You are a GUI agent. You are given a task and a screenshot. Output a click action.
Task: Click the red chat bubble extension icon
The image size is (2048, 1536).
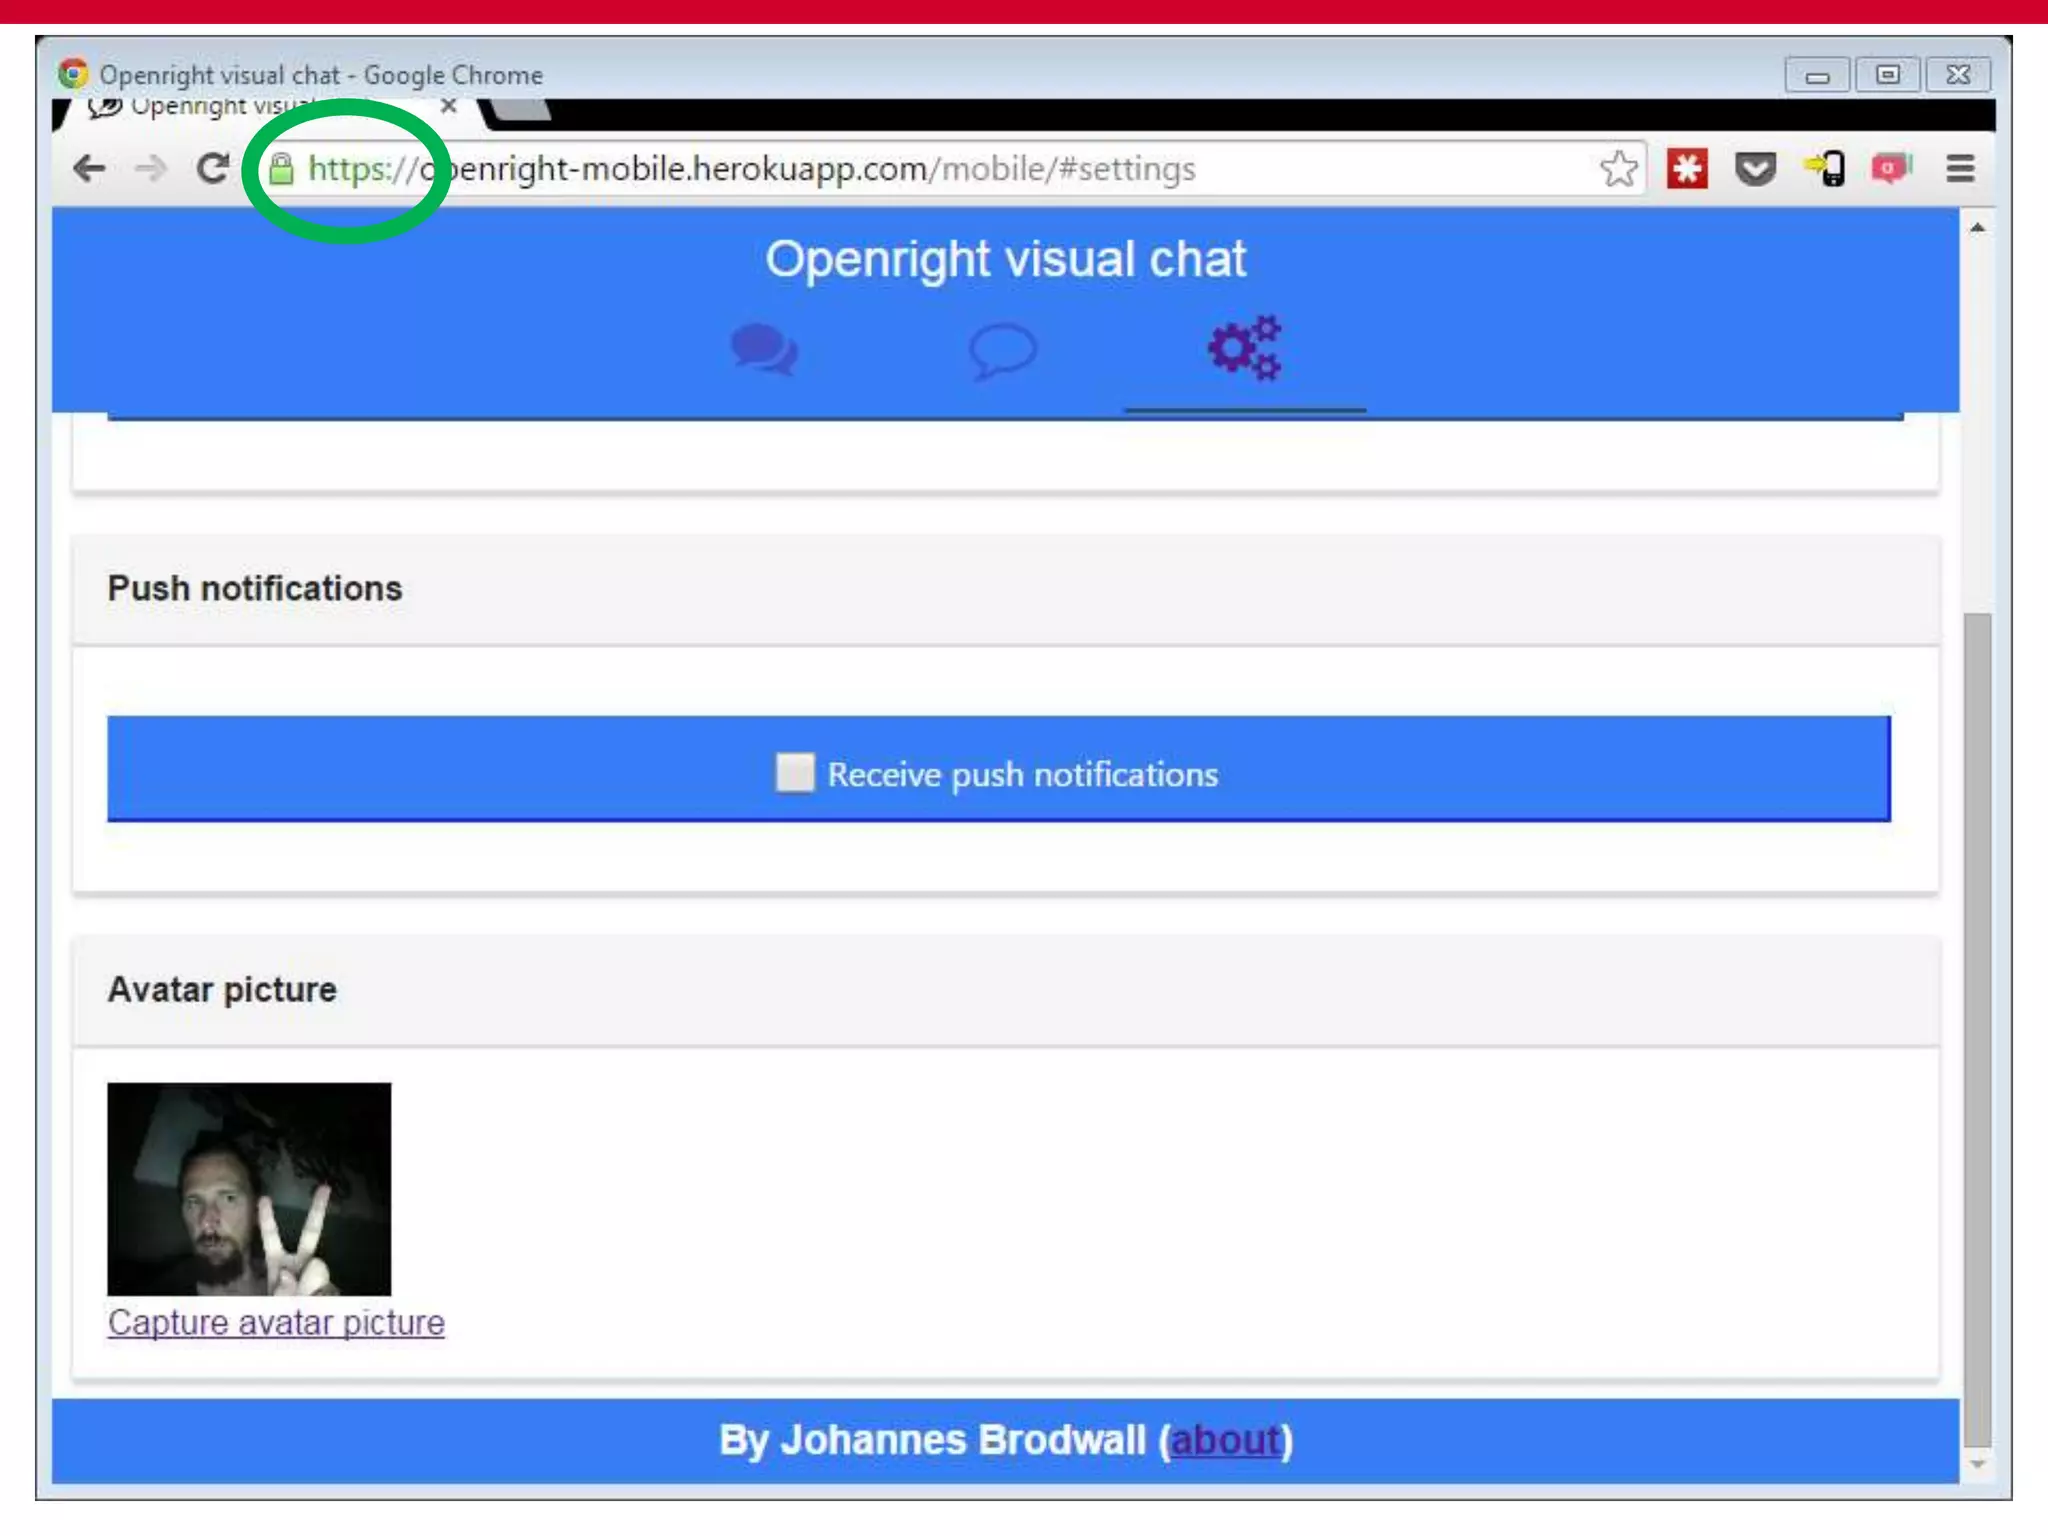[x=1891, y=169]
